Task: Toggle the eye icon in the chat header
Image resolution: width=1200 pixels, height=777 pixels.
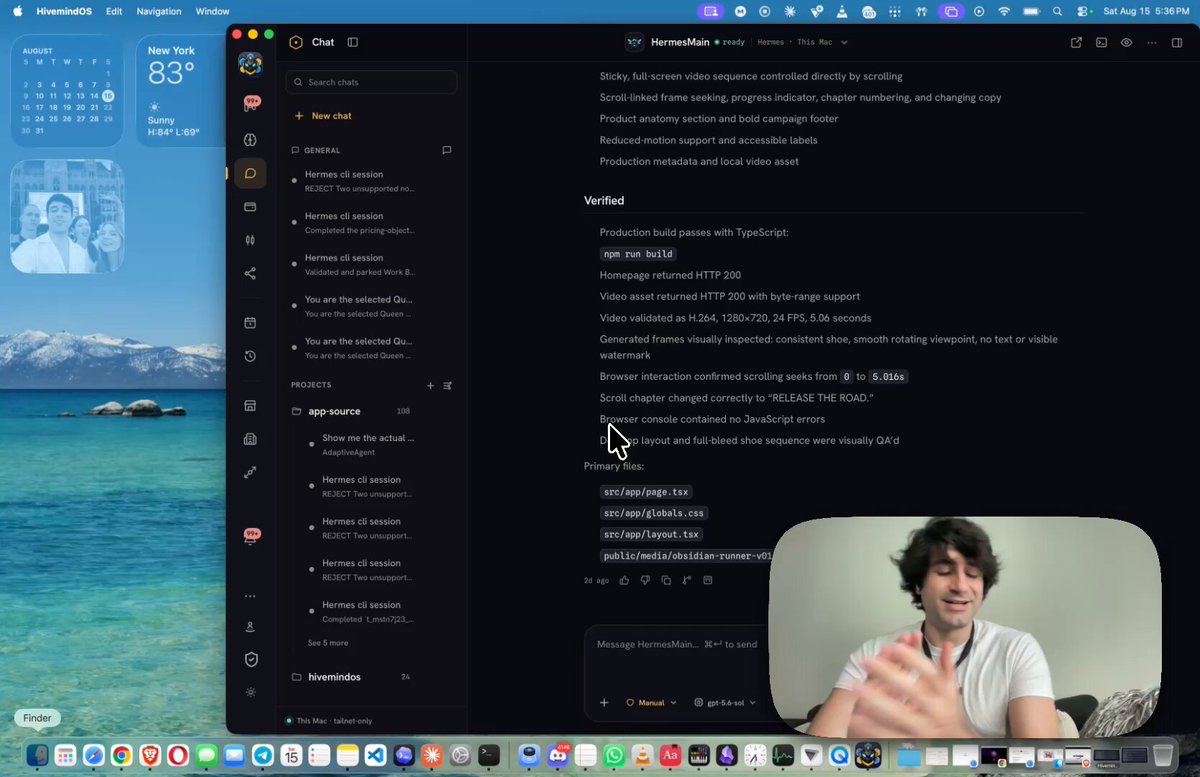Action: tap(1126, 42)
